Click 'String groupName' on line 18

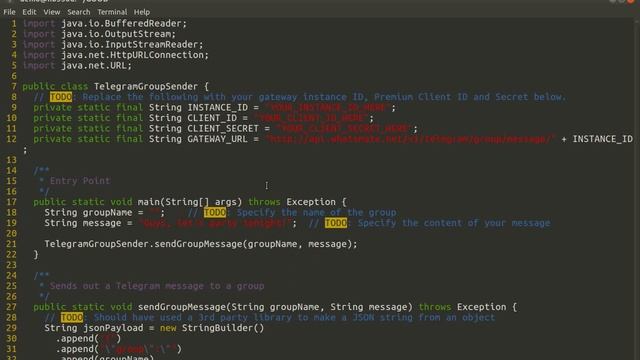click(x=88, y=213)
